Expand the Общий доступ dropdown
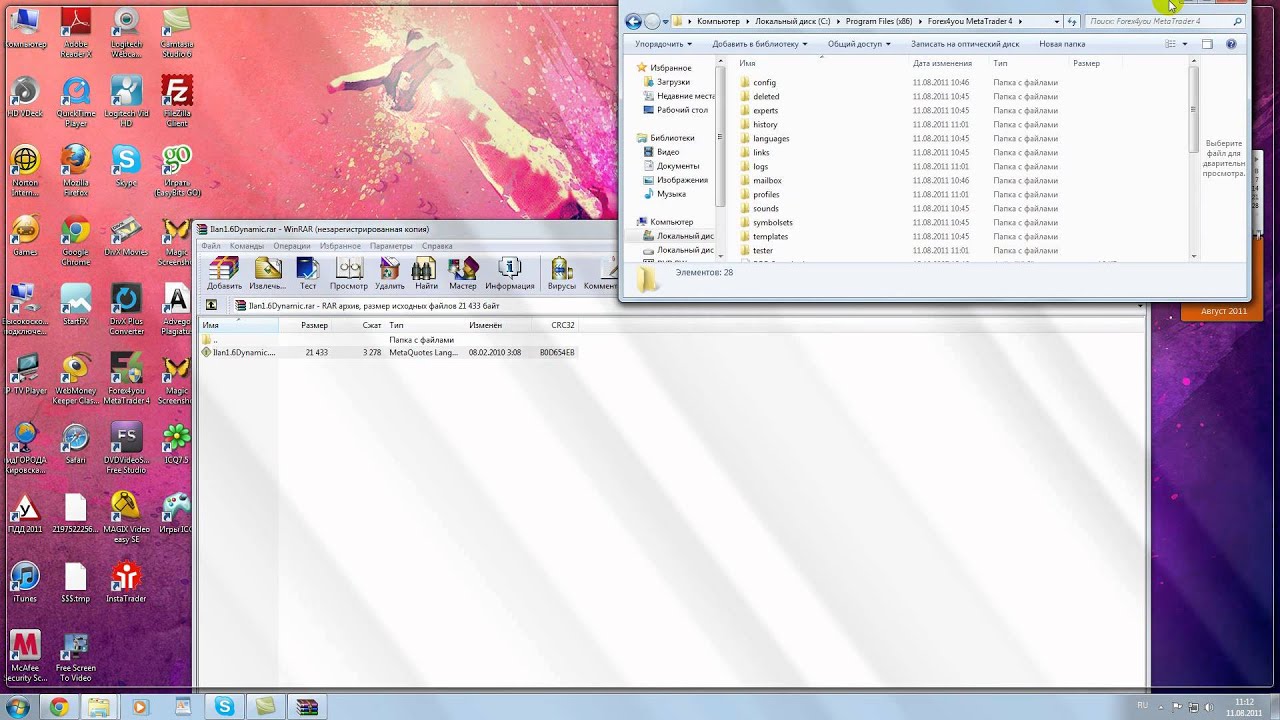Image resolution: width=1280 pixels, height=720 pixels. (858, 44)
